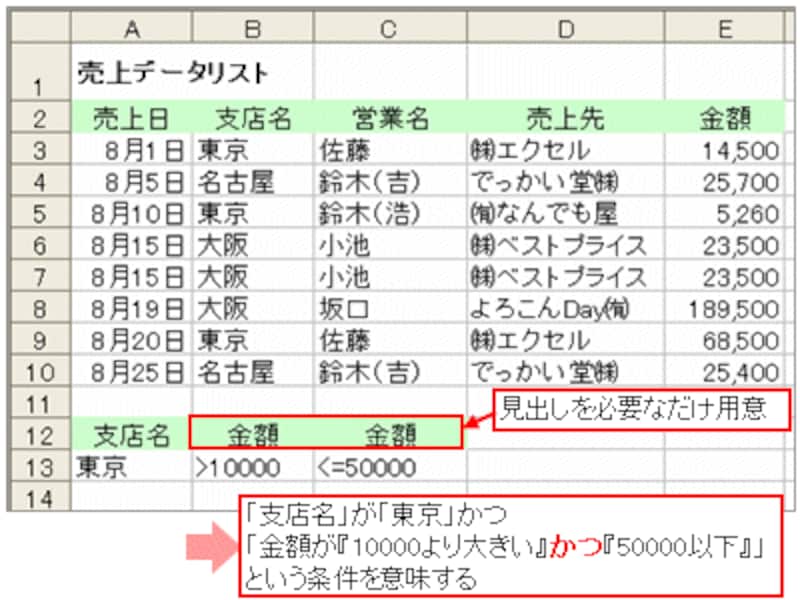Select the amount cell 25,400

(724, 371)
